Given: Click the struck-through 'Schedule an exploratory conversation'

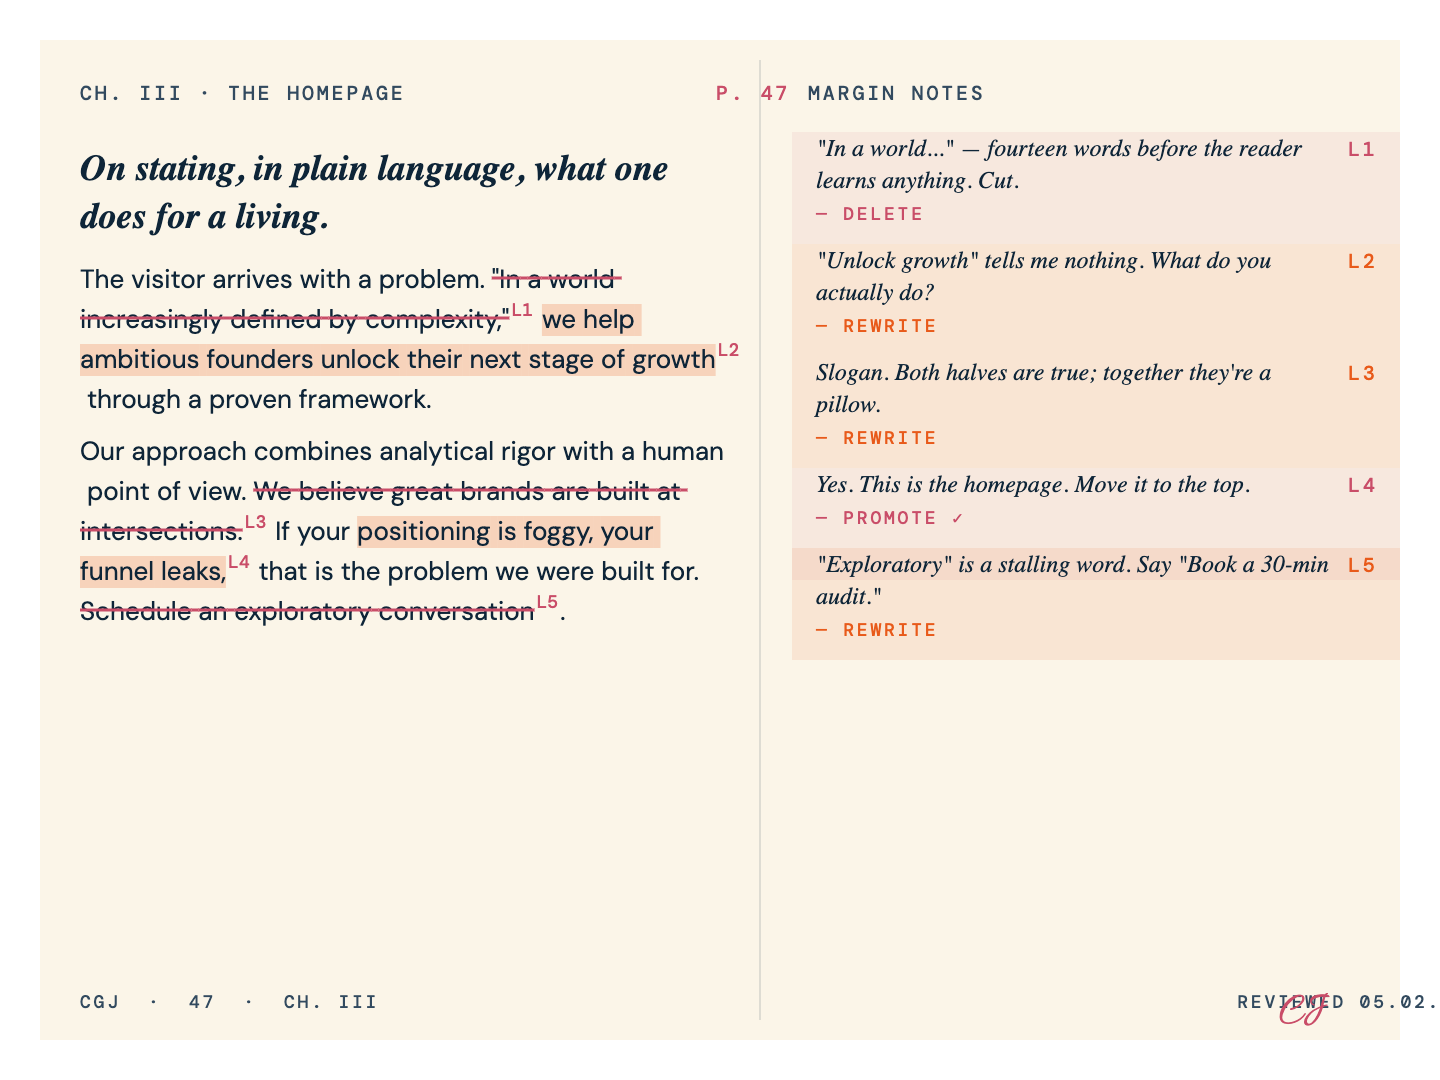Looking at the screenshot, I should tap(307, 611).
